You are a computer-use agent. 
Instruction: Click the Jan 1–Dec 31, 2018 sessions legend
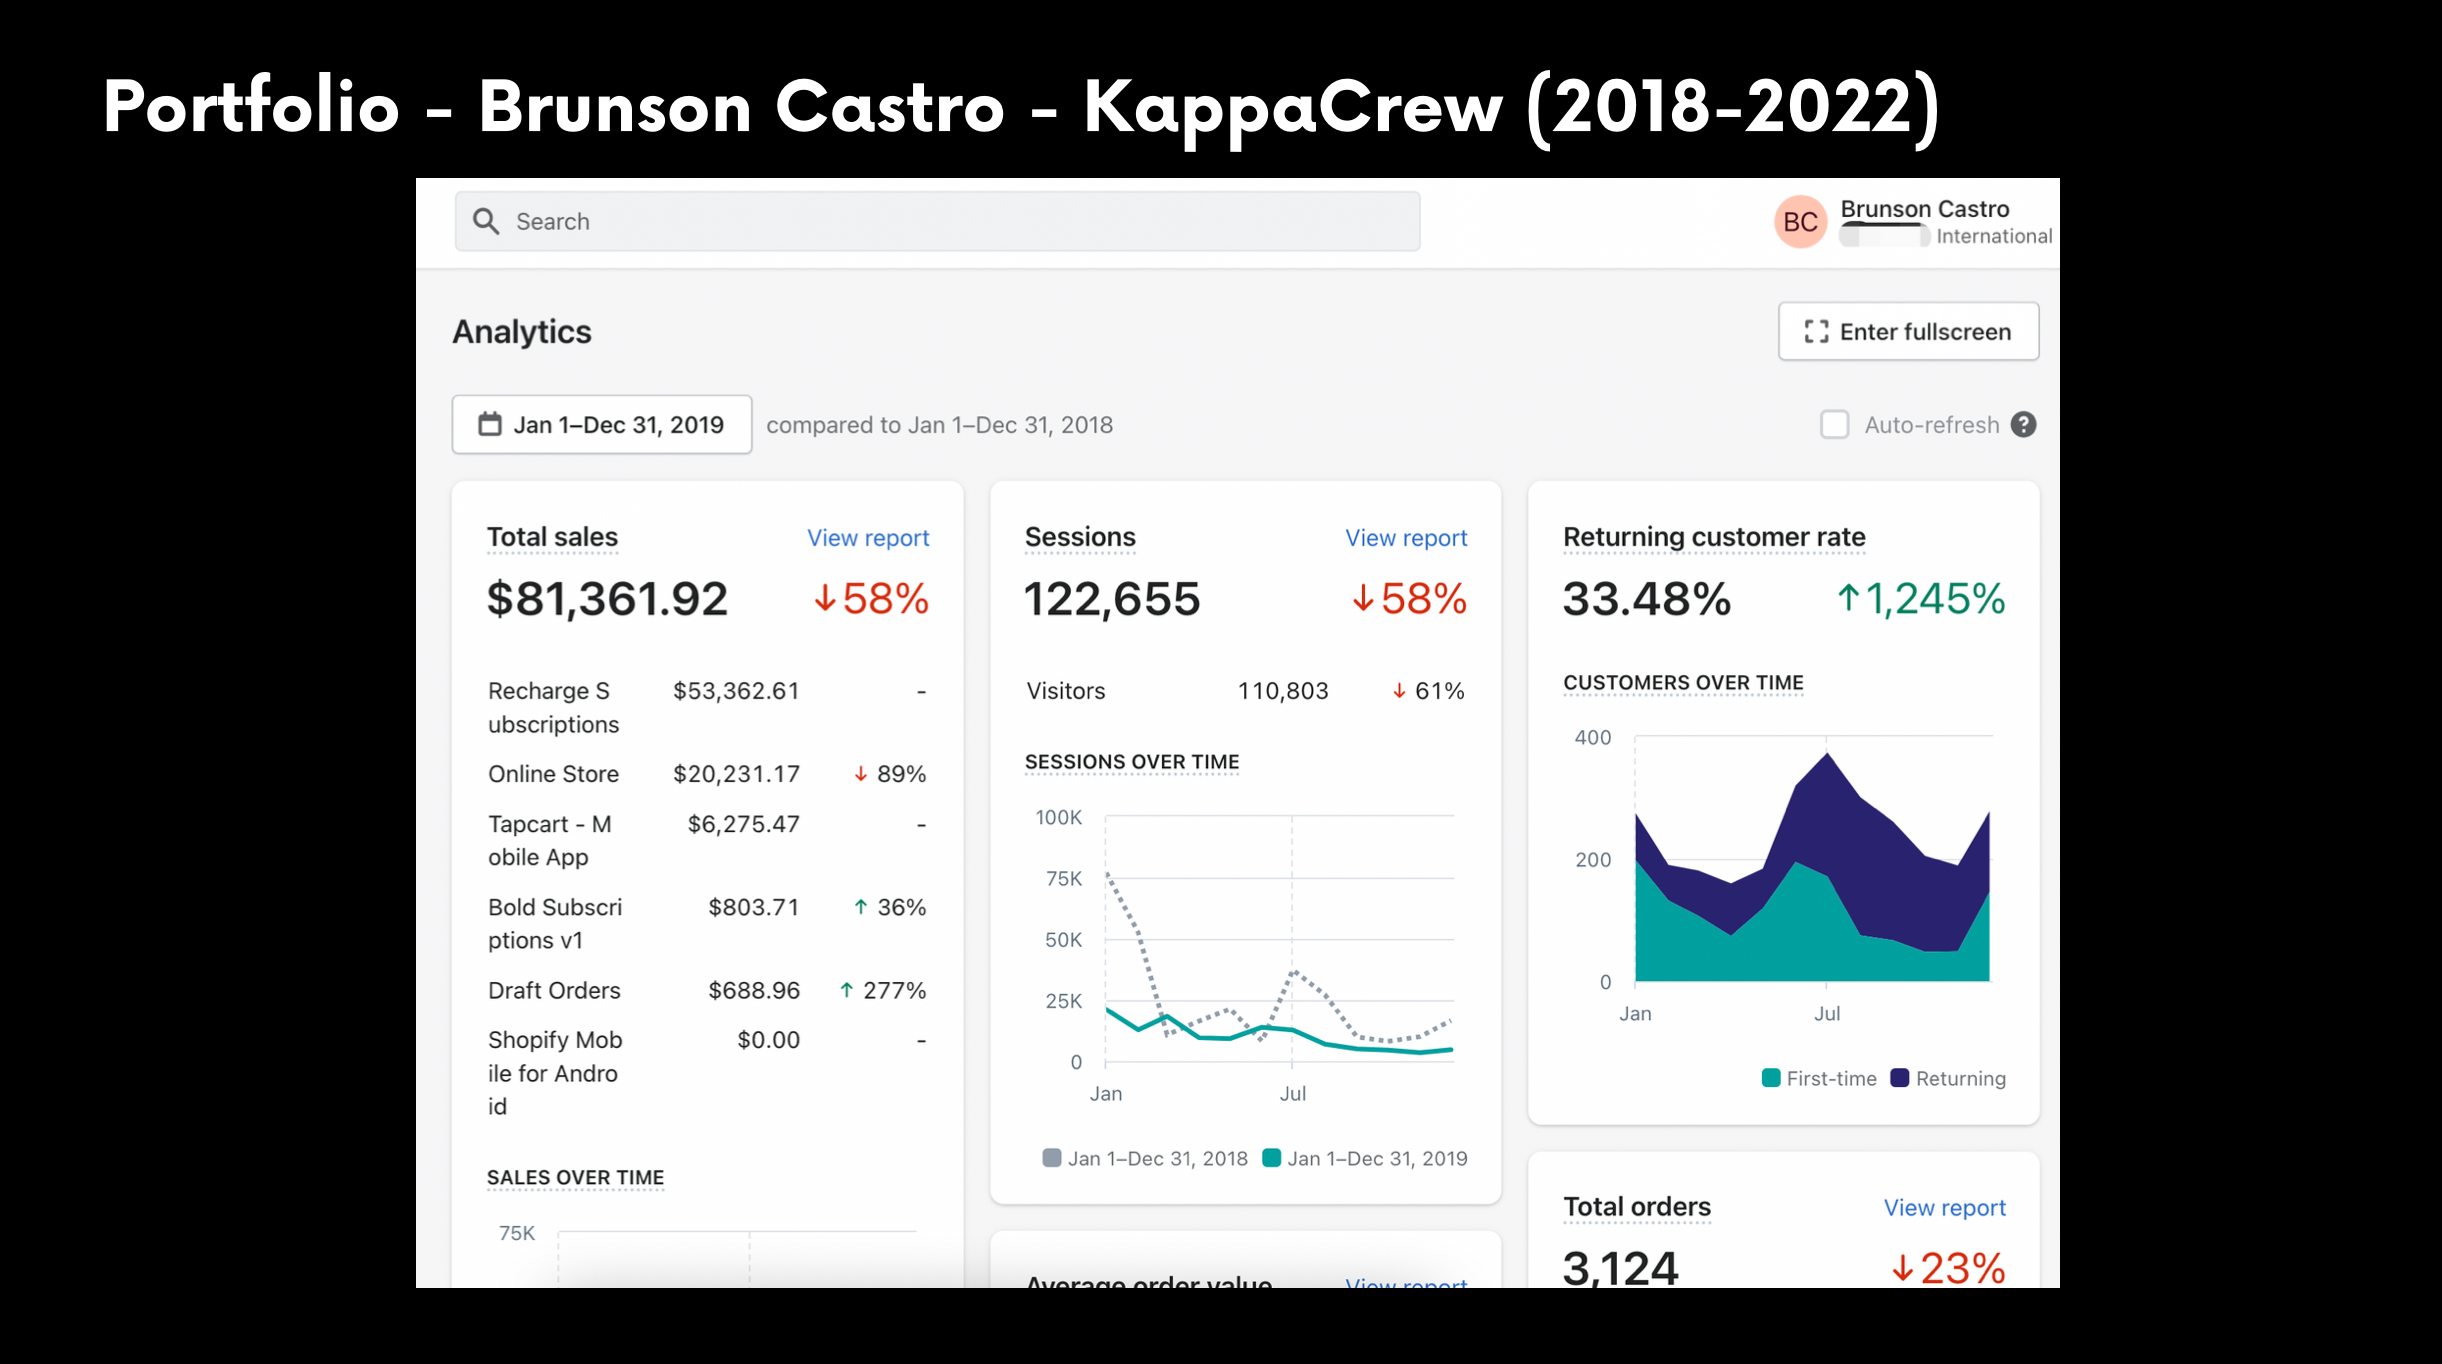[1145, 1158]
